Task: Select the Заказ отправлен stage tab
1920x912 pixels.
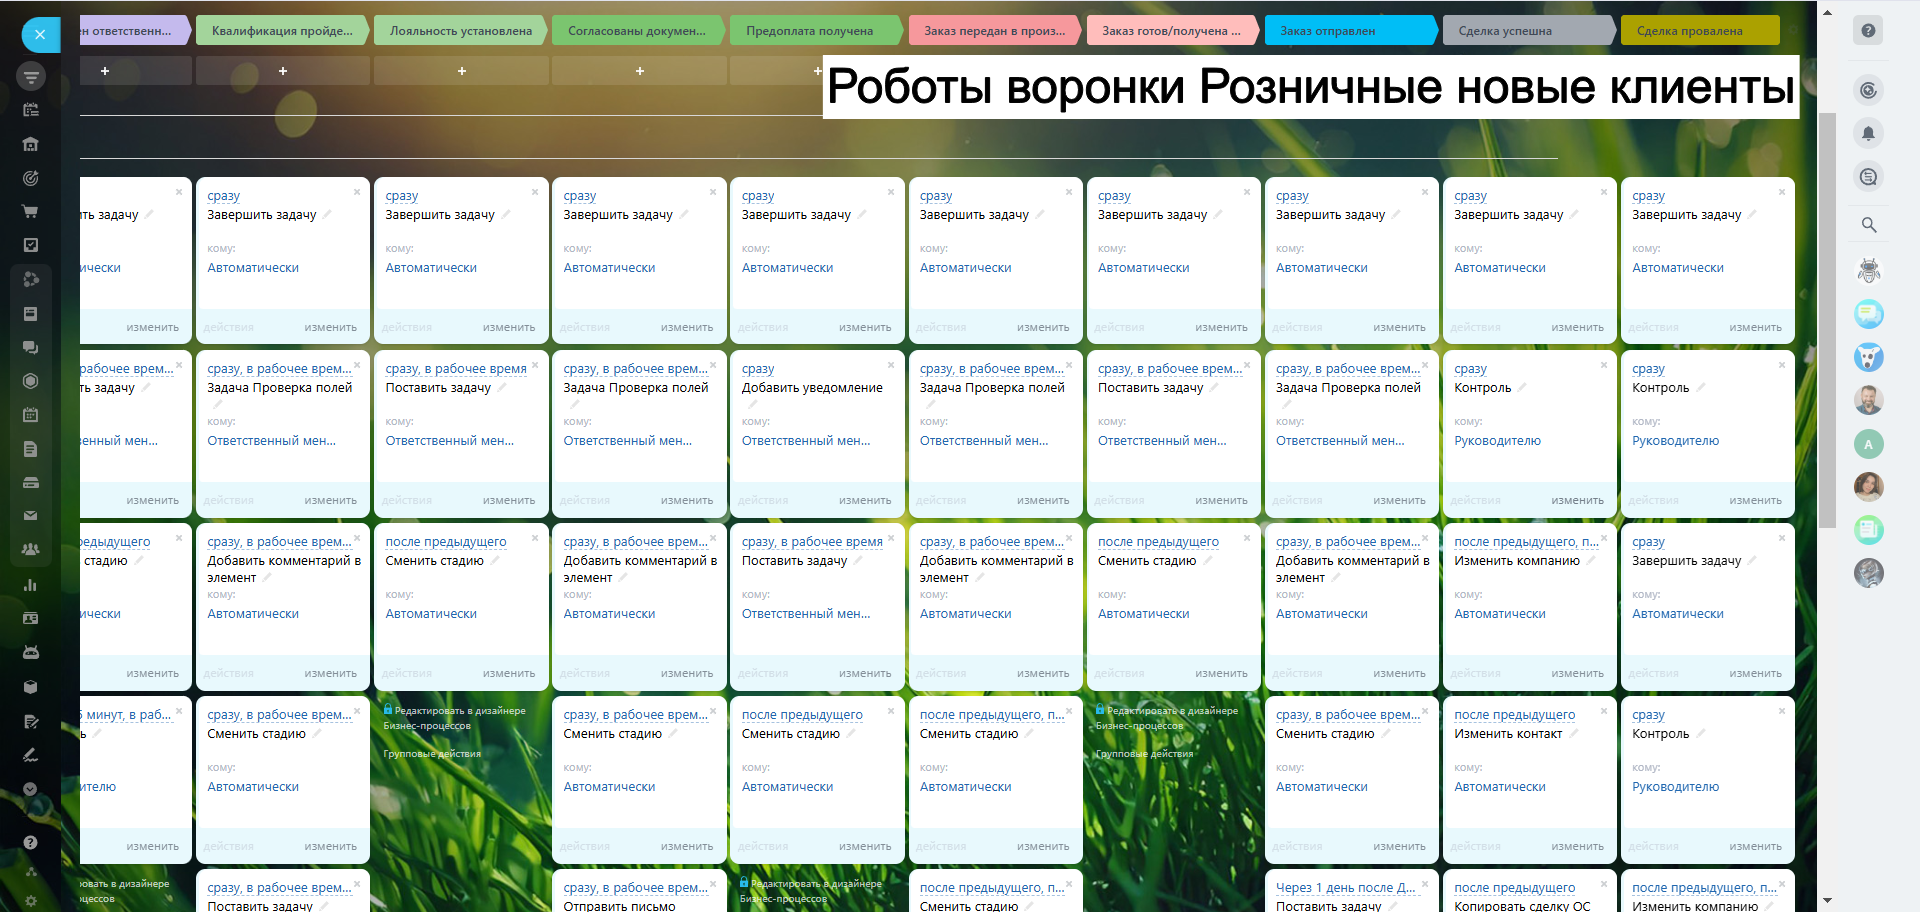Action: 1350,31
